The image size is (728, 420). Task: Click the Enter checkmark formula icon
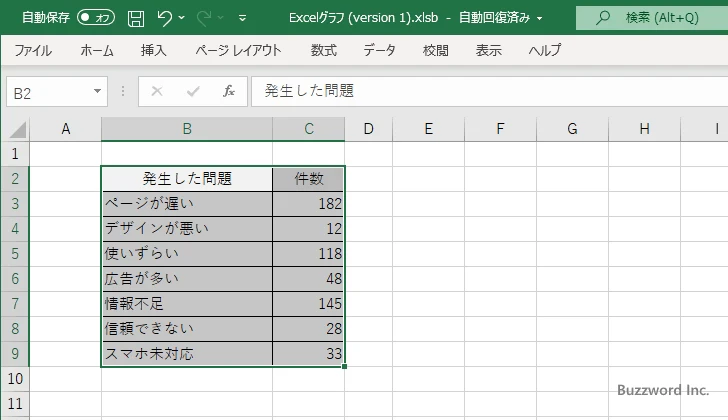pyautogui.click(x=193, y=91)
